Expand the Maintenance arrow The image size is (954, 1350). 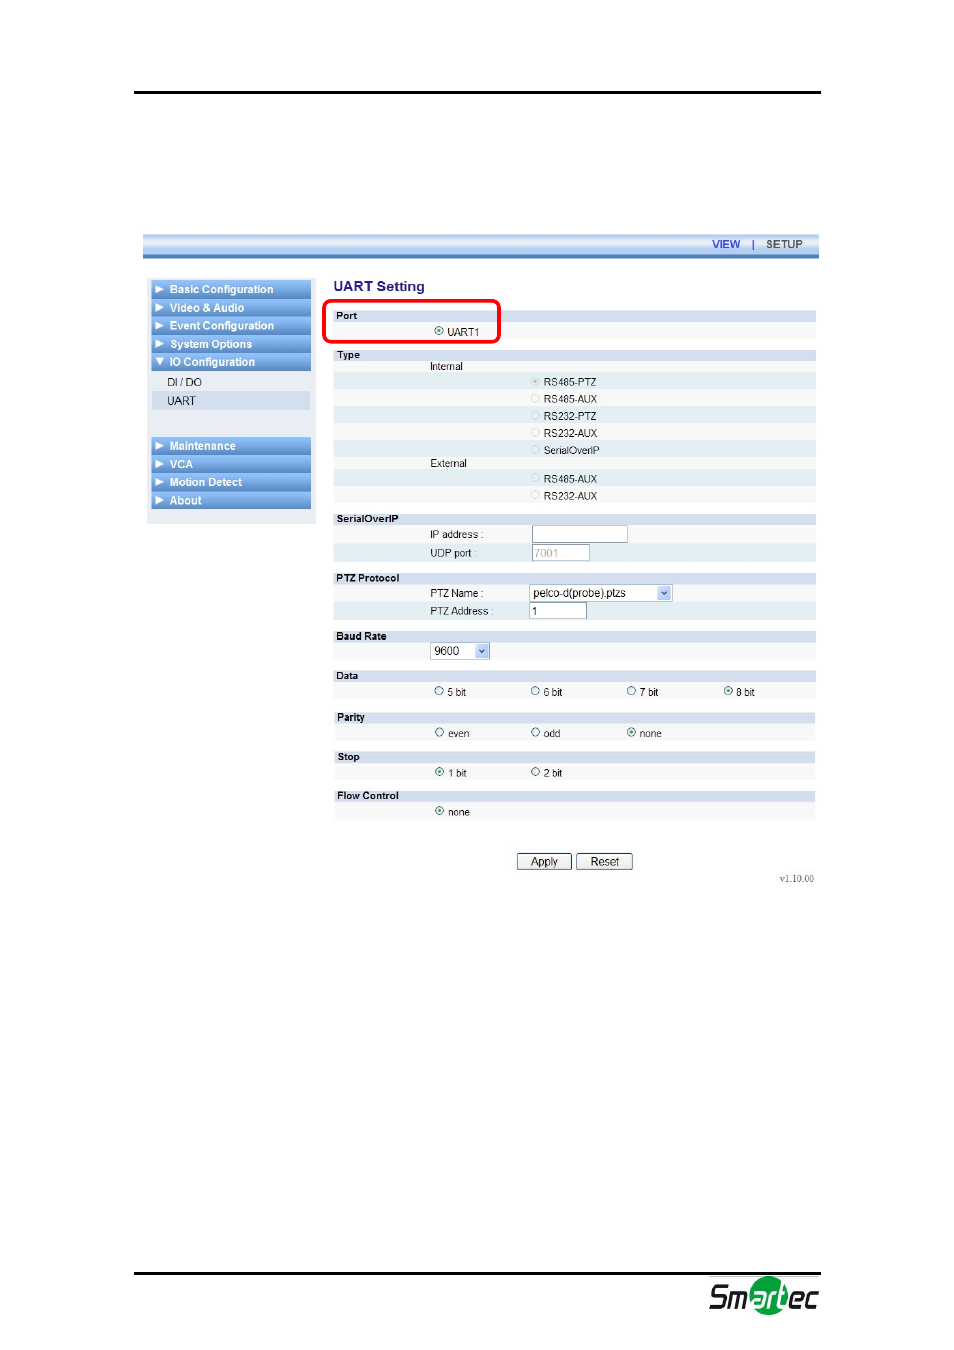pos(159,445)
